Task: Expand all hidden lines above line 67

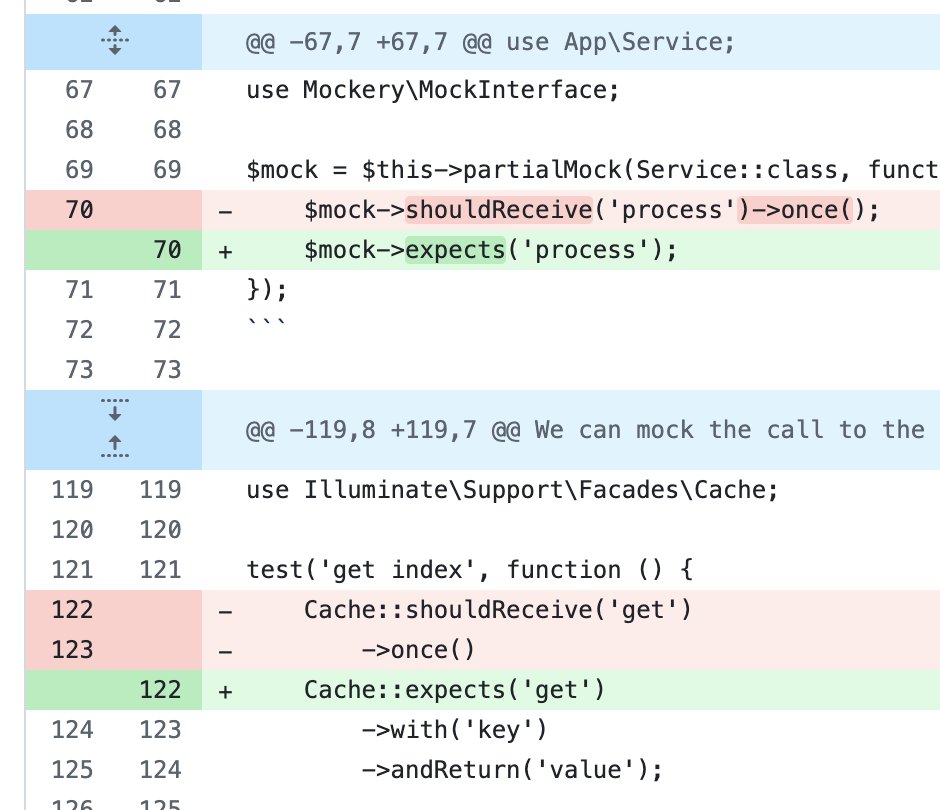Action: point(115,41)
